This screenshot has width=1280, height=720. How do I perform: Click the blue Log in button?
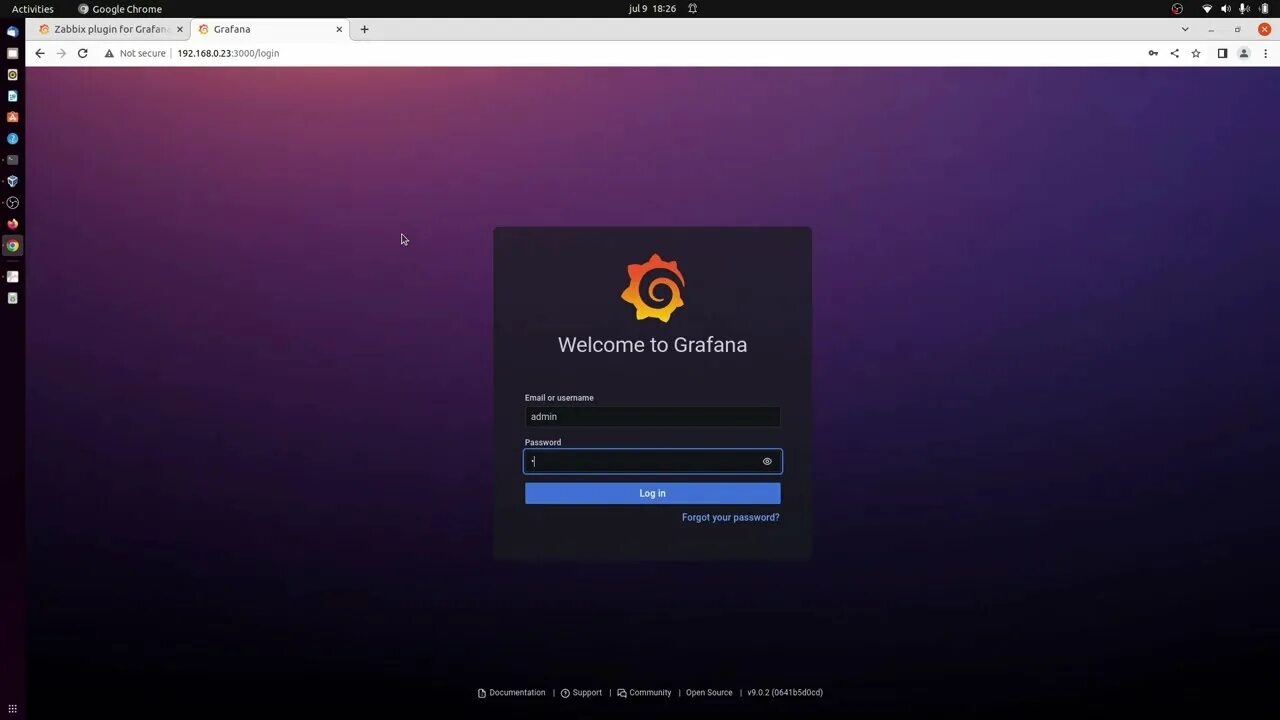[x=652, y=493]
